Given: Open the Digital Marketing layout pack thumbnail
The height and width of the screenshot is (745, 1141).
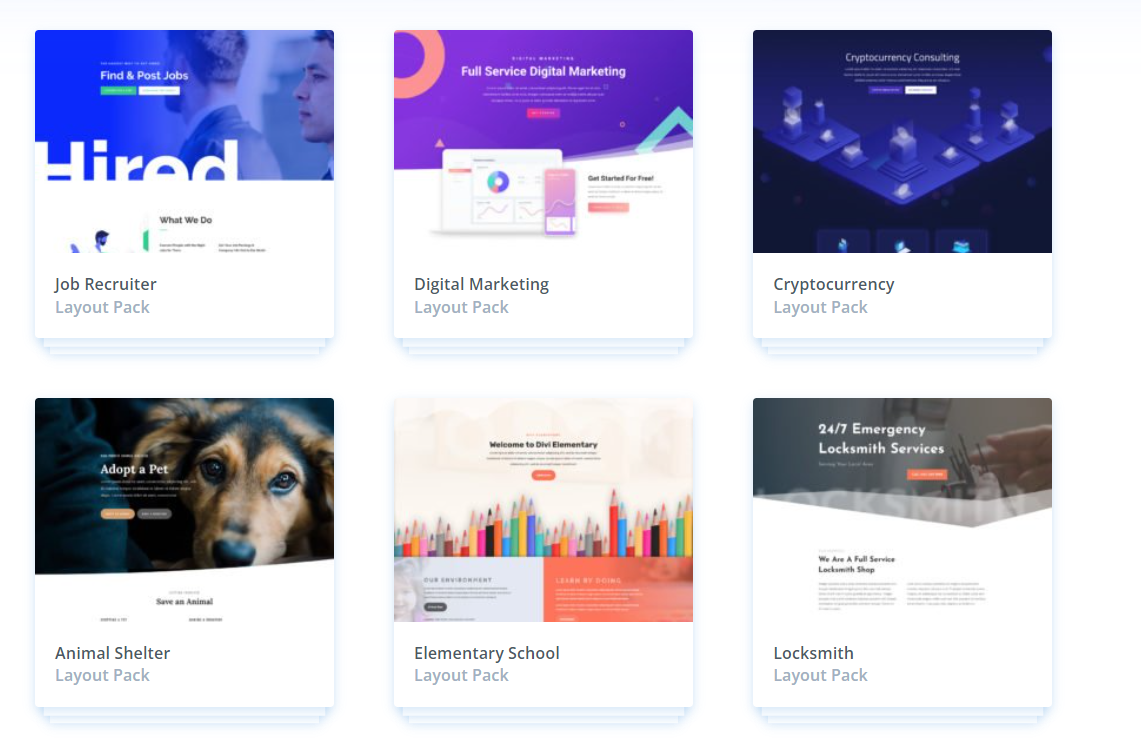Looking at the screenshot, I should tap(543, 141).
